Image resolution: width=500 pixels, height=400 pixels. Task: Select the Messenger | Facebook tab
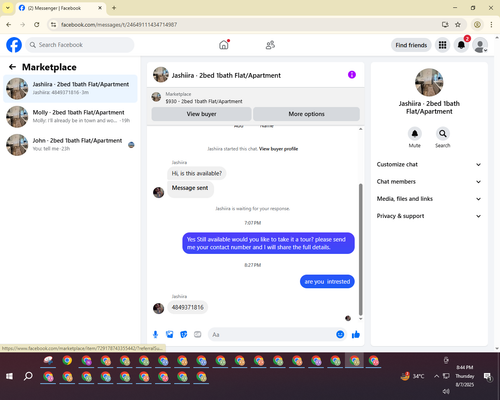coord(60,8)
